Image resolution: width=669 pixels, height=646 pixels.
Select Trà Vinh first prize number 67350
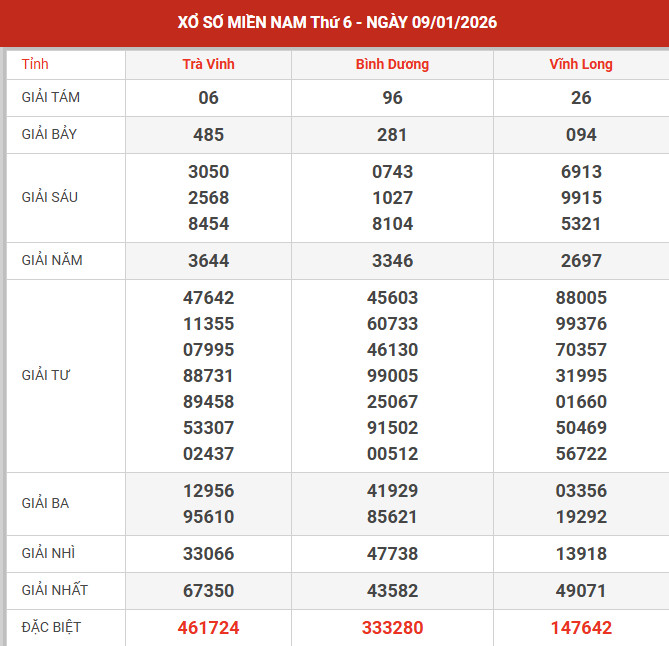[208, 591]
